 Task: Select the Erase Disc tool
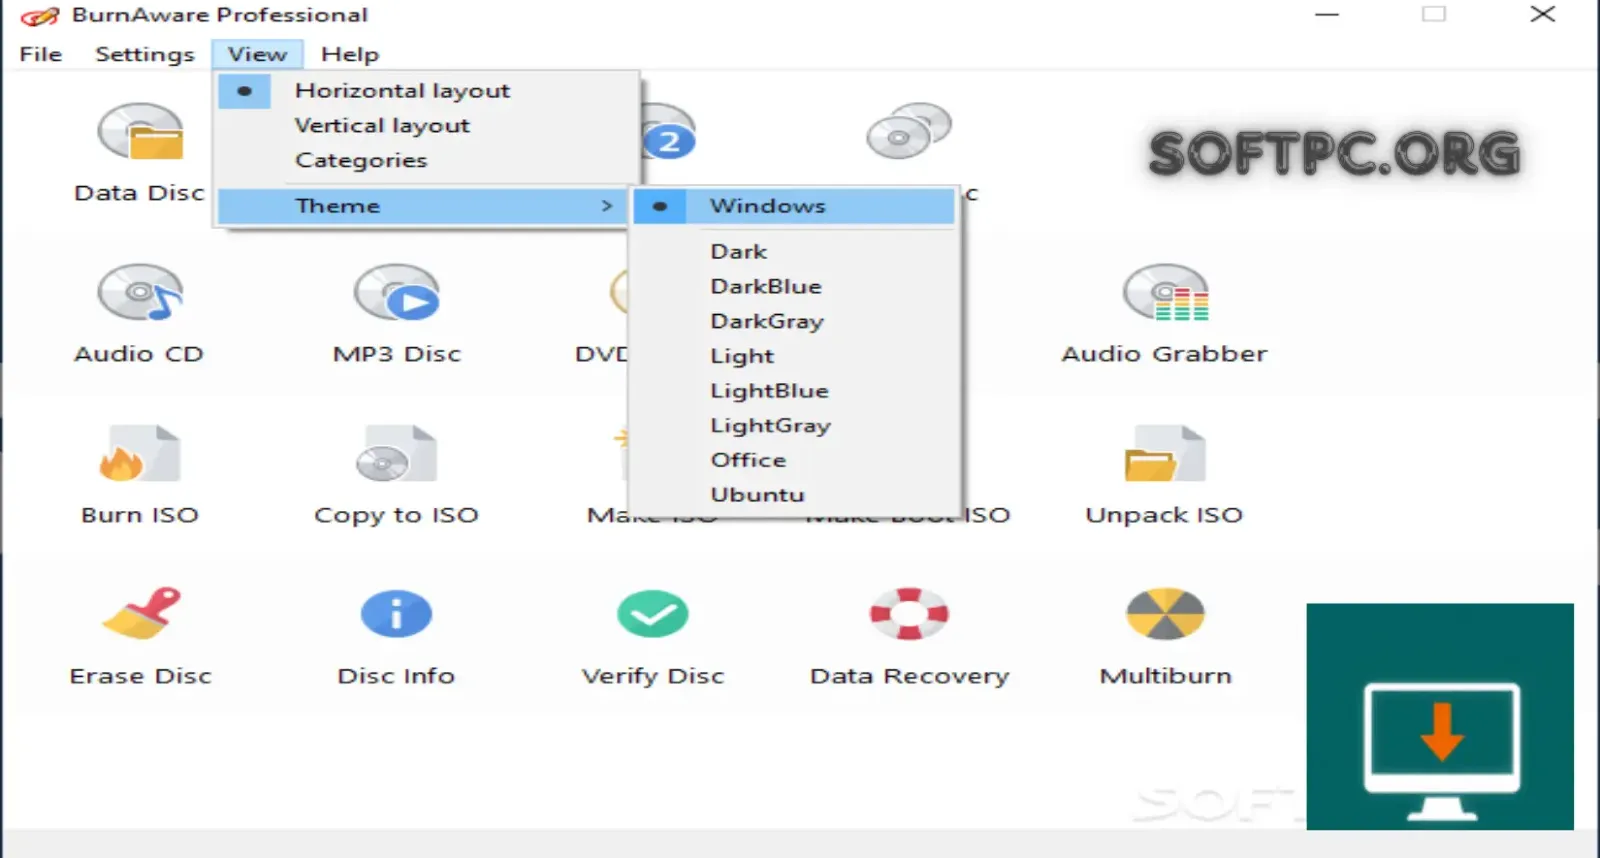(141, 636)
